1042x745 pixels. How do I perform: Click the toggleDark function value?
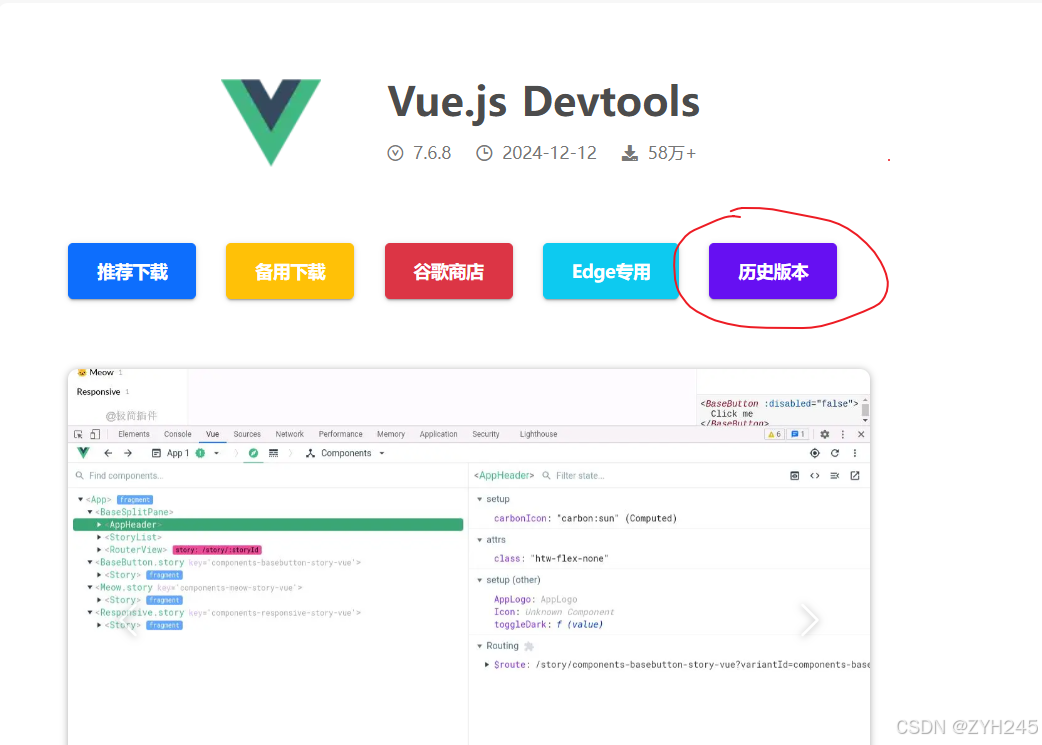tap(579, 625)
